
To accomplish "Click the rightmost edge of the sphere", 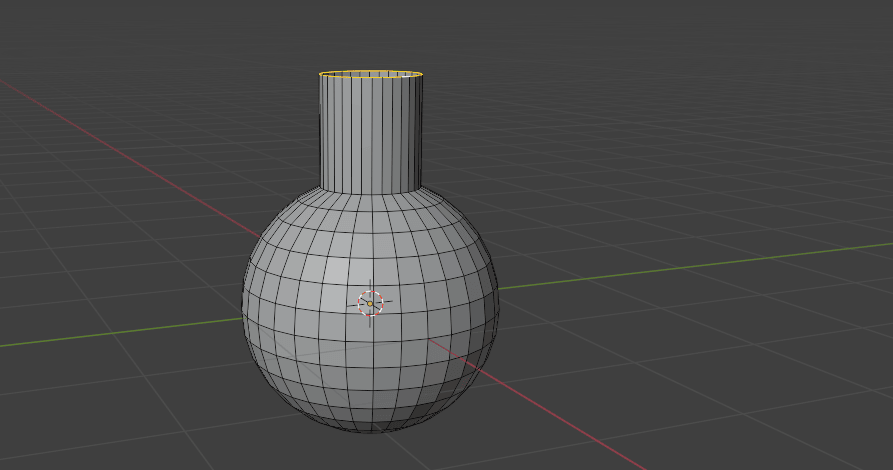I will coord(498,300).
